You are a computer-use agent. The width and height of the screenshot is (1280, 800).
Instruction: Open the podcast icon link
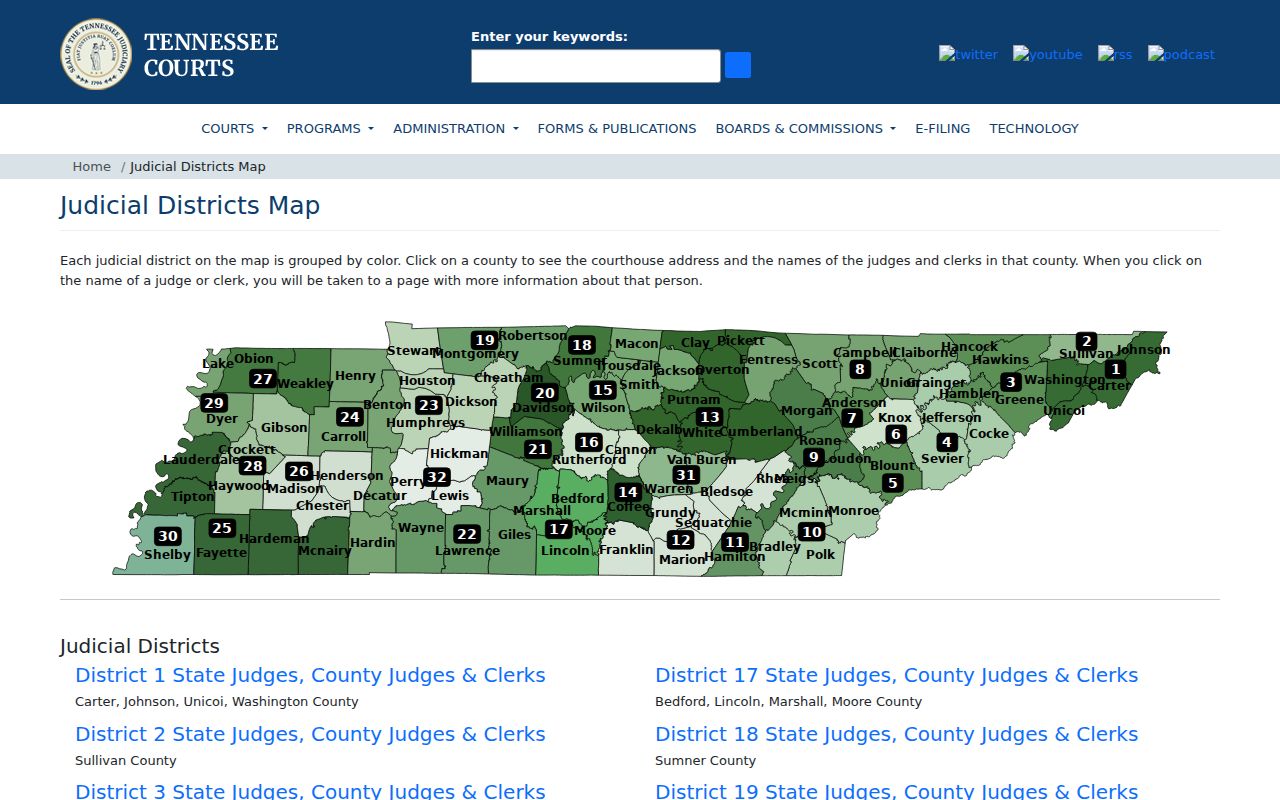tap(1181, 54)
